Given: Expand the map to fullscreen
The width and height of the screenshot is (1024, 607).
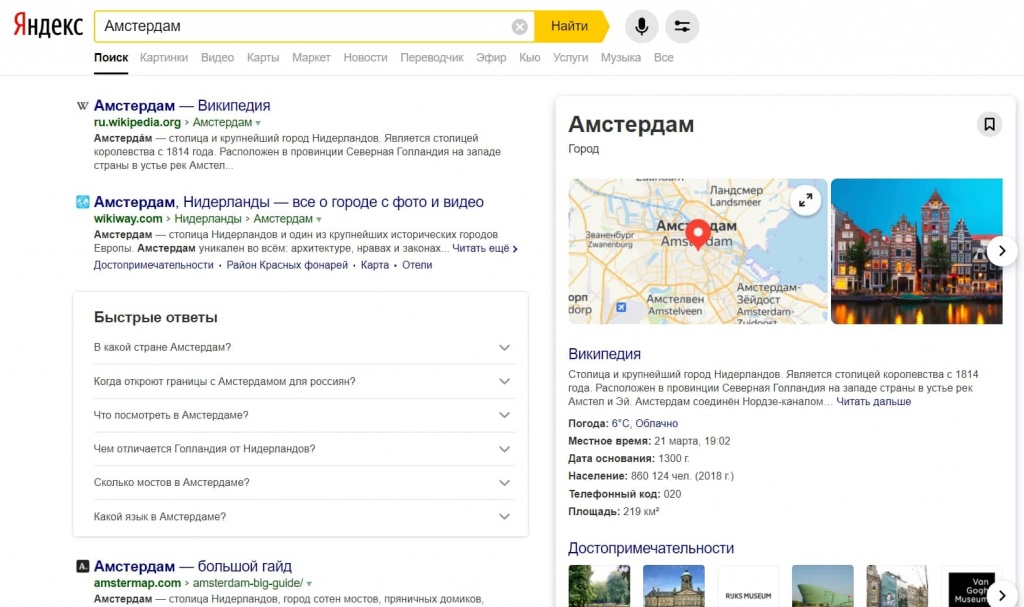Looking at the screenshot, I should (804, 201).
